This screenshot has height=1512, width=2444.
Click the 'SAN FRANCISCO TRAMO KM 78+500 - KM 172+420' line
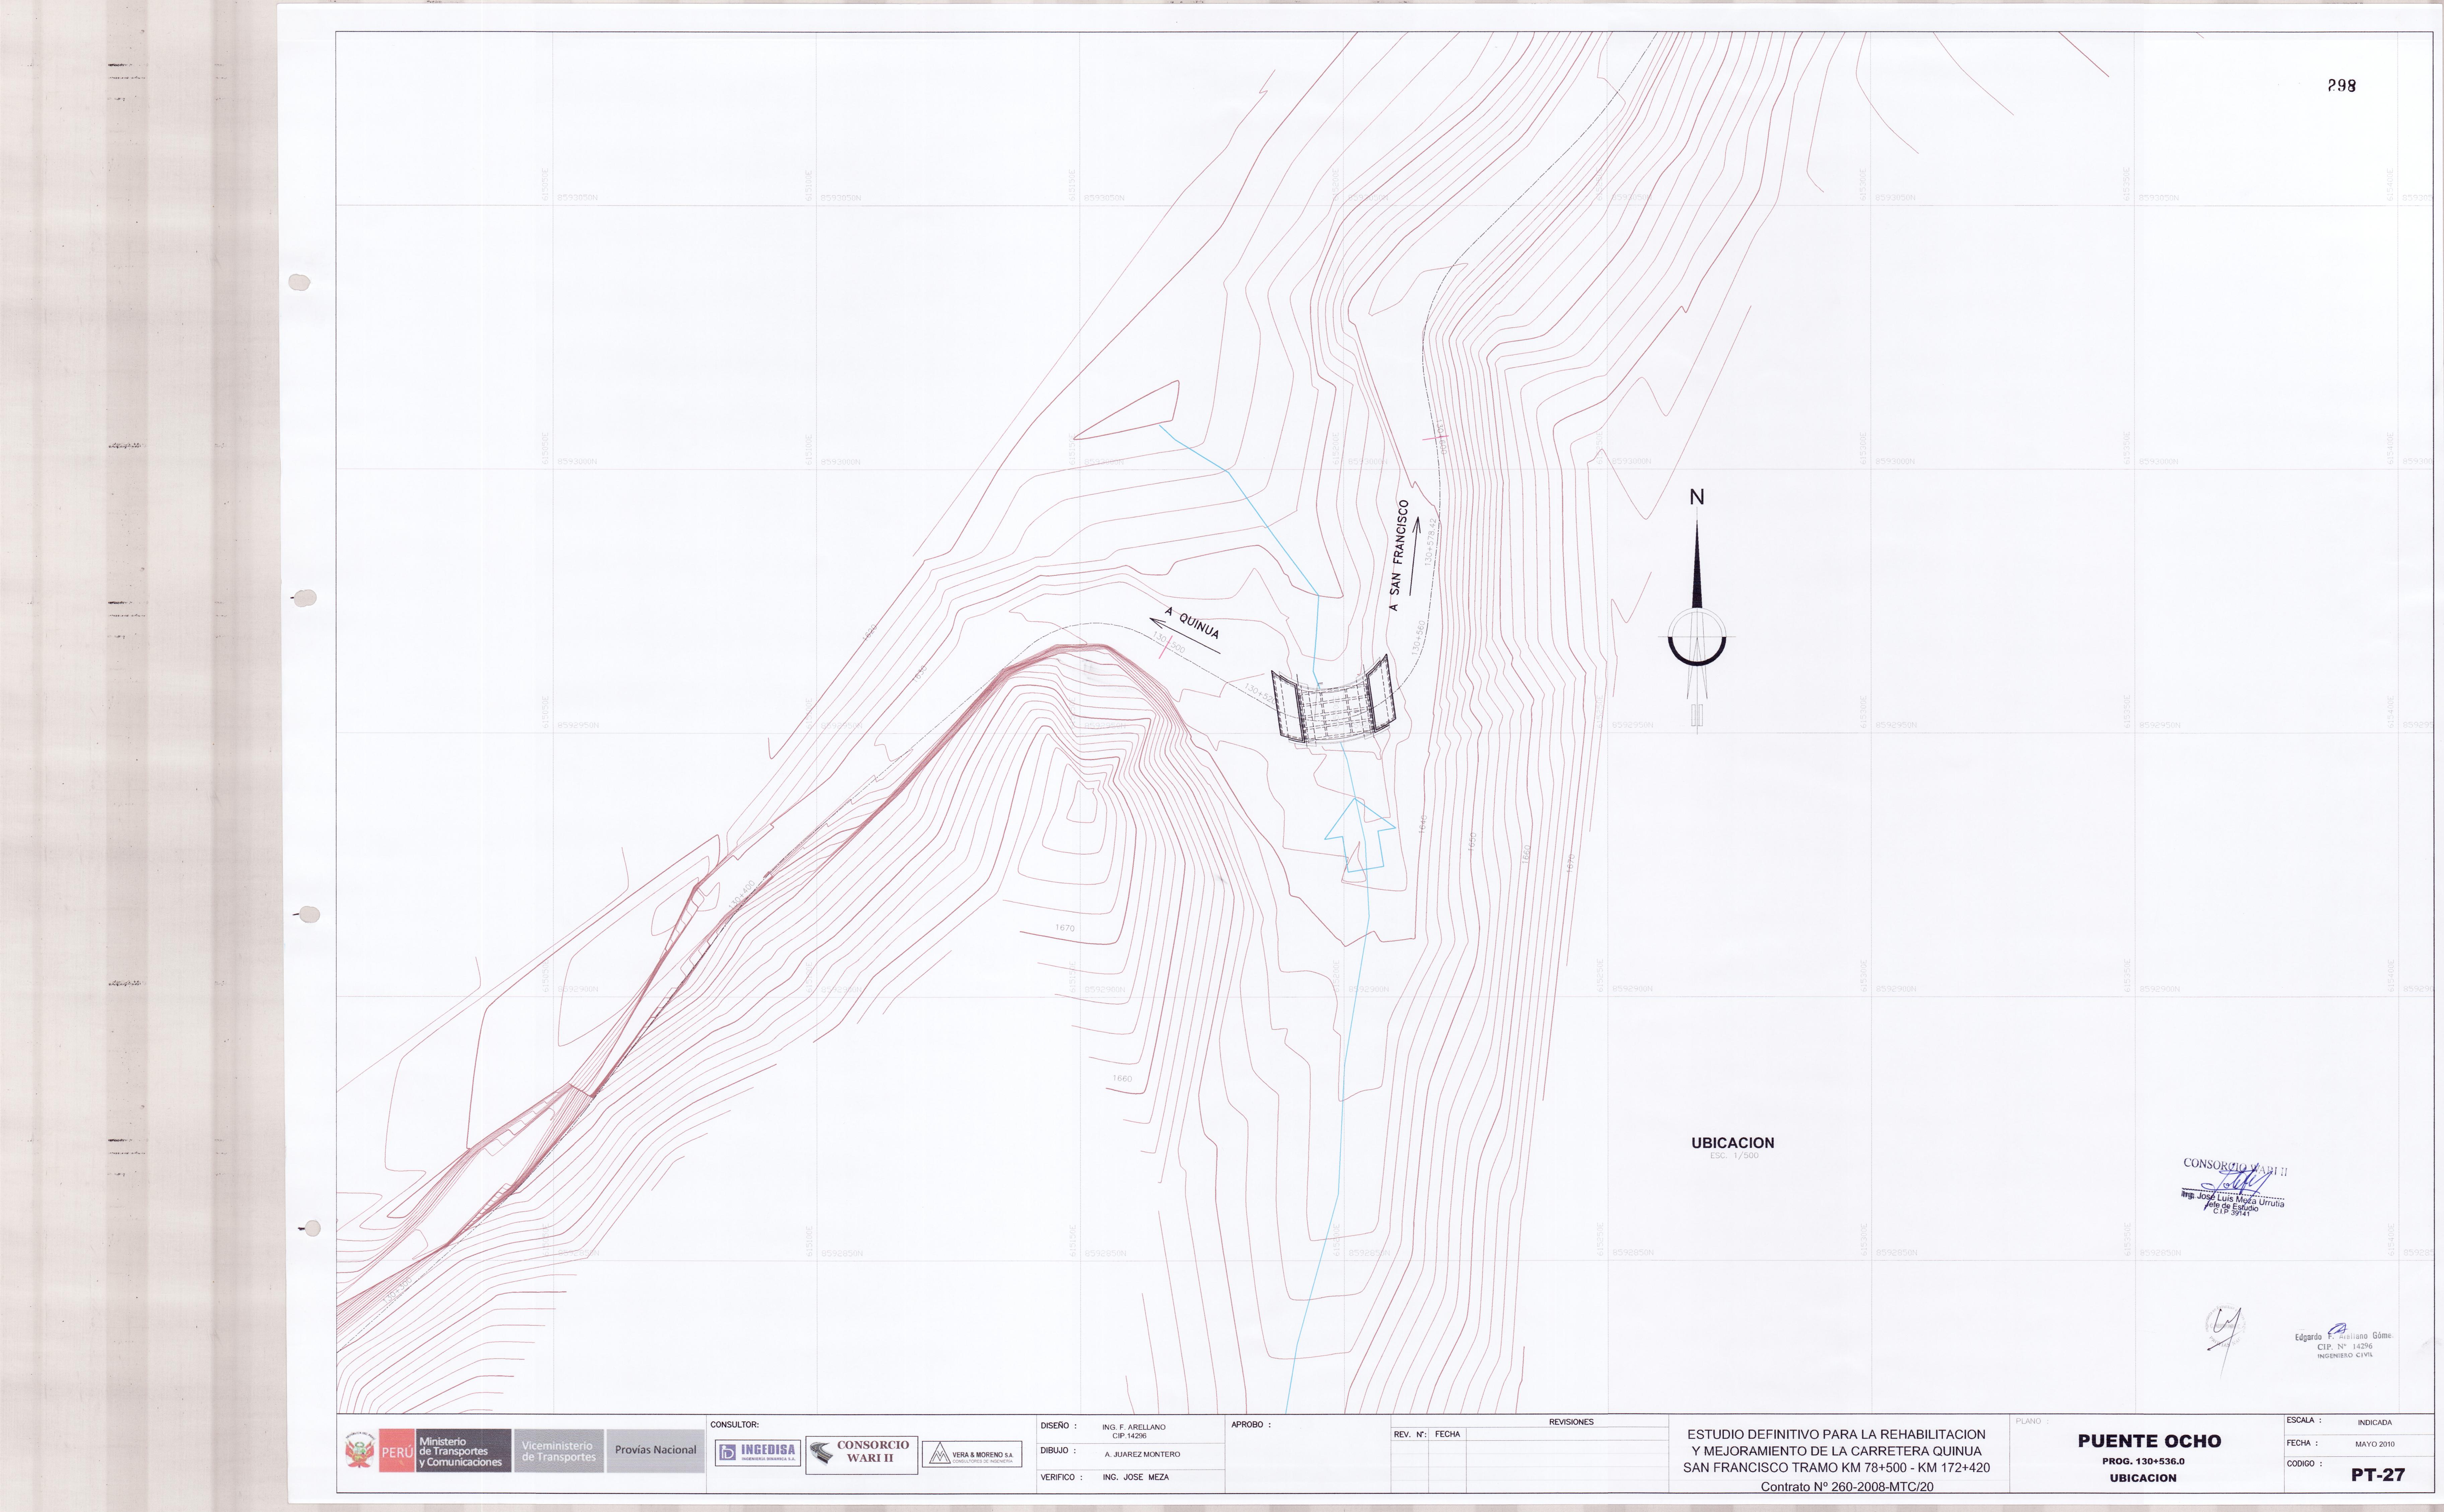[1836, 1468]
